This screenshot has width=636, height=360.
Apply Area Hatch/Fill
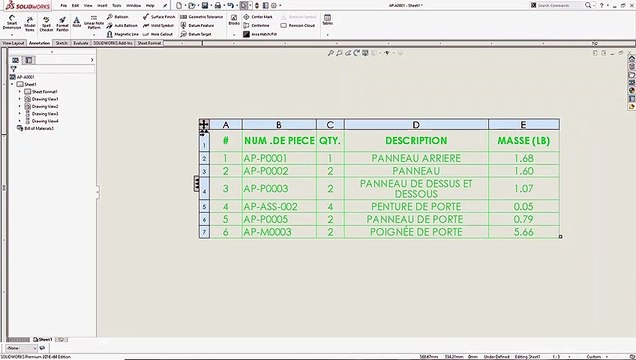coord(260,34)
